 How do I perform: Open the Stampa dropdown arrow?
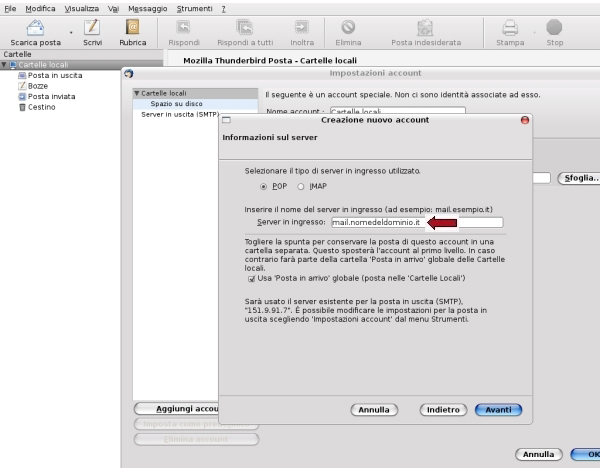coord(535,33)
